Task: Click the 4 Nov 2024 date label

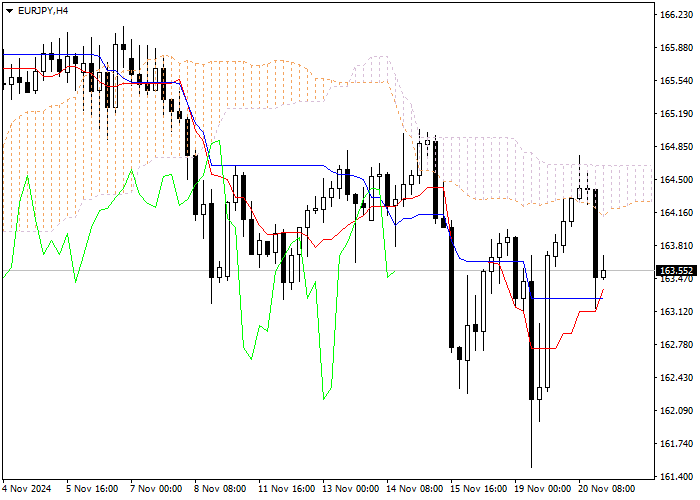Action: [27, 489]
